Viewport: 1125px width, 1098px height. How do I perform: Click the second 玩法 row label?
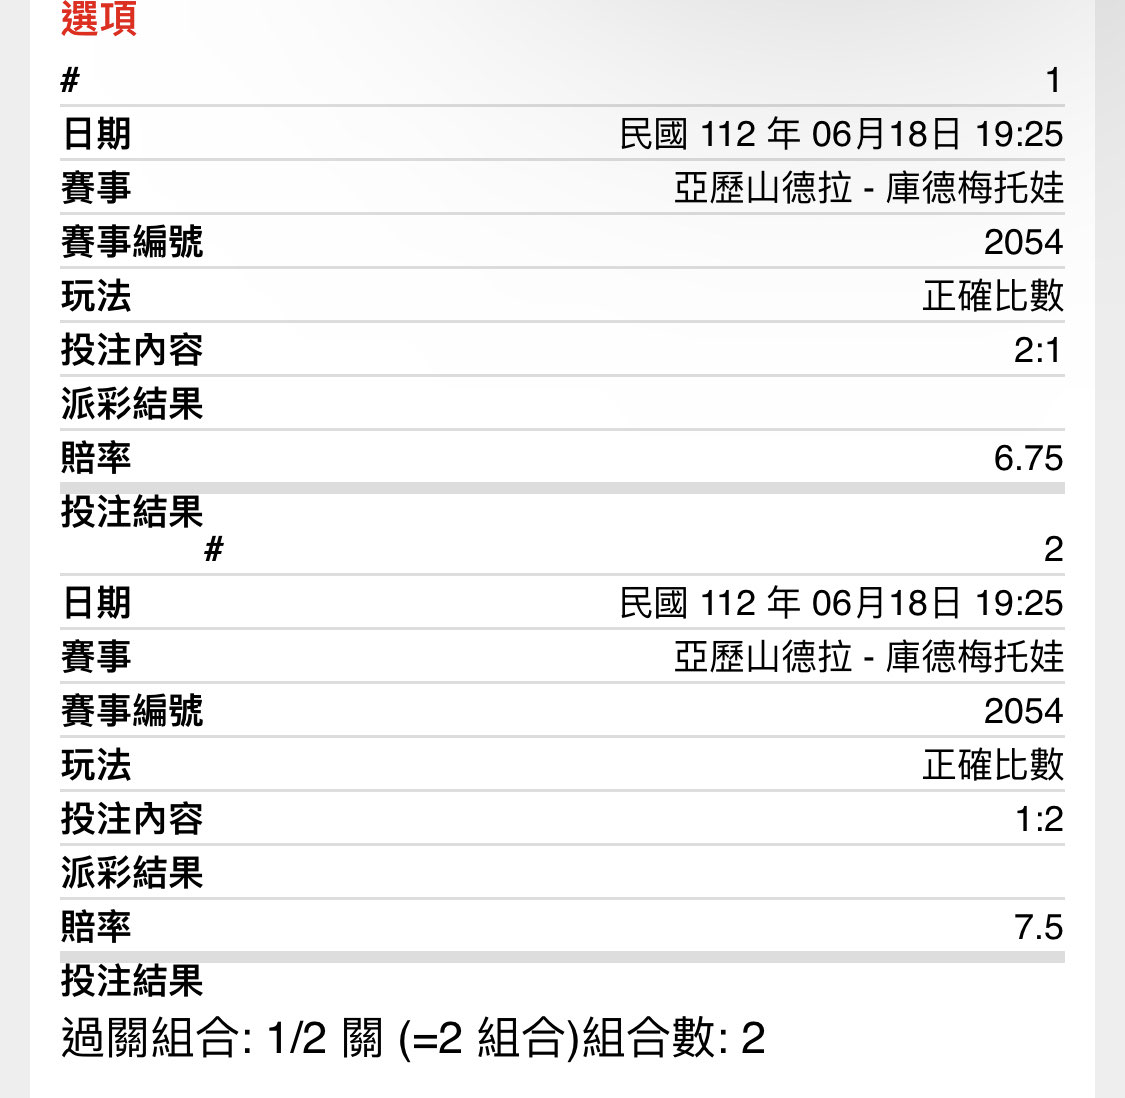click(x=96, y=765)
